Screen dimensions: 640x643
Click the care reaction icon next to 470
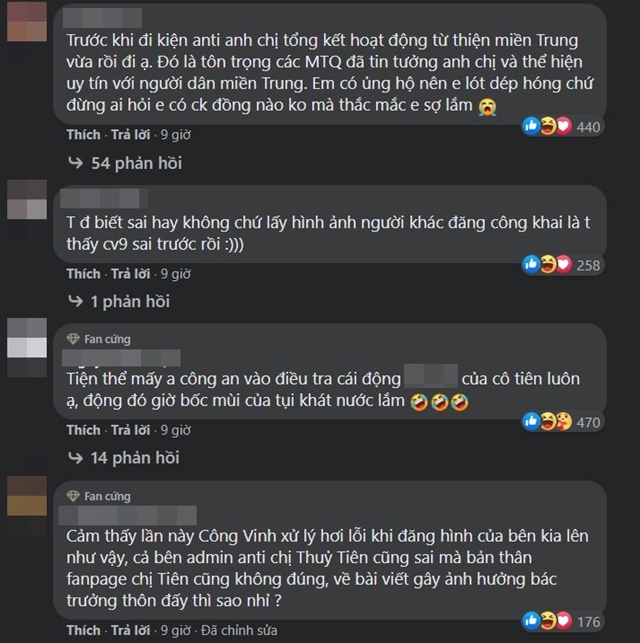564,421
